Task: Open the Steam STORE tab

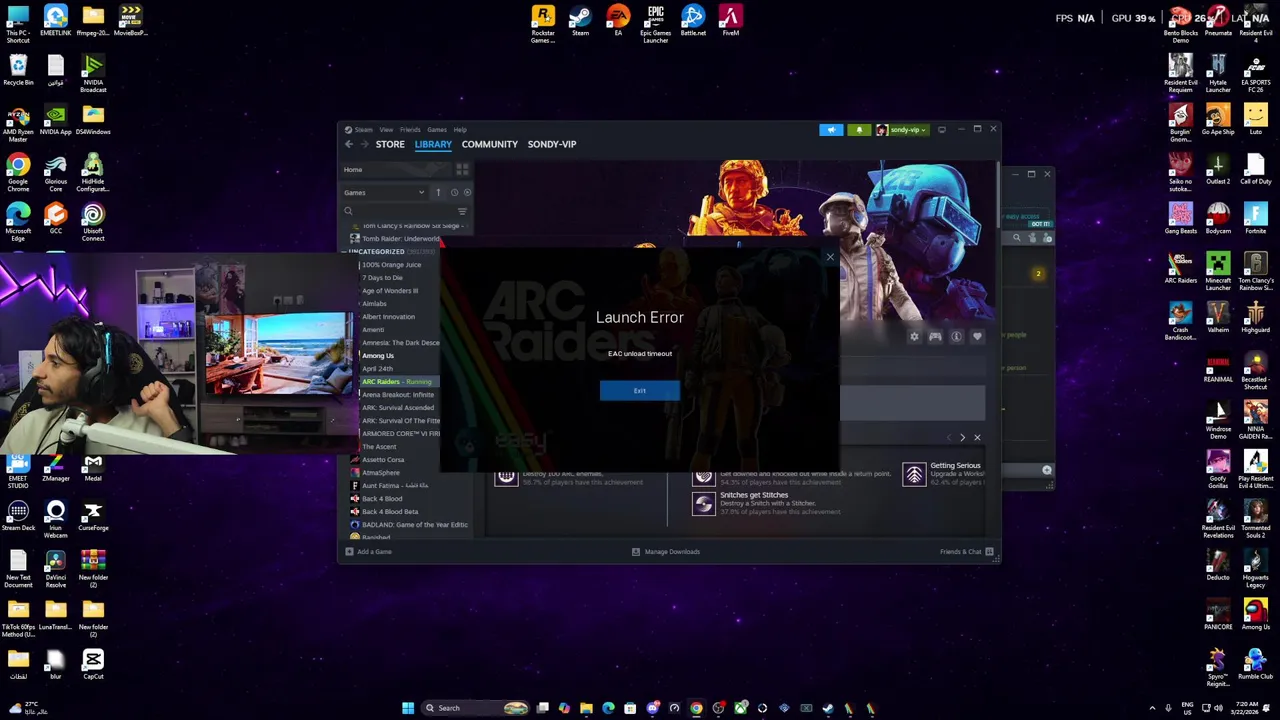Action: [390, 144]
